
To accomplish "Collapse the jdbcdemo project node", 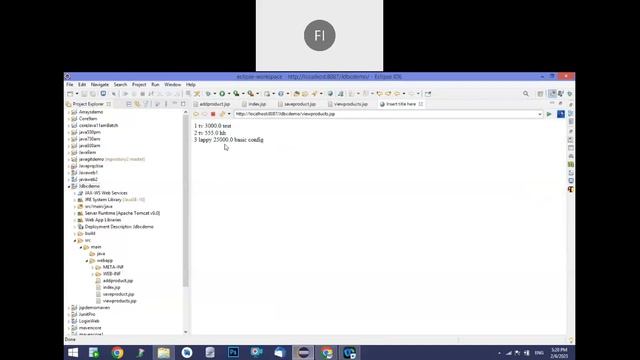I will (x=69, y=186).
